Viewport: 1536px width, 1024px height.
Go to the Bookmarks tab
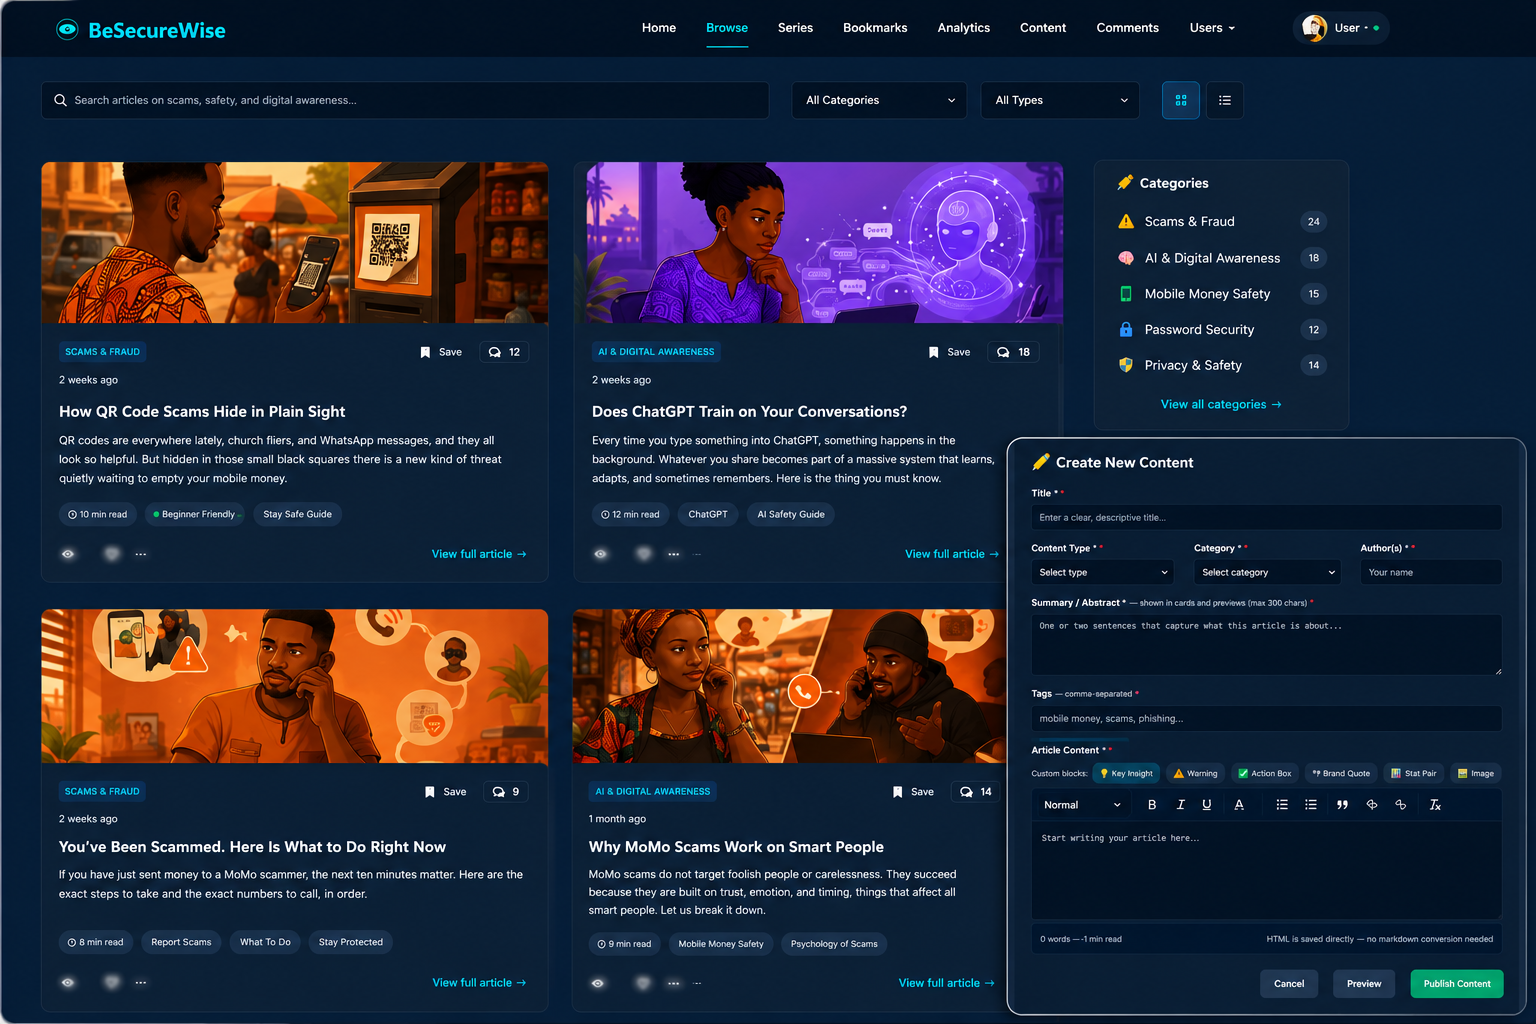click(x=875, y=28)
